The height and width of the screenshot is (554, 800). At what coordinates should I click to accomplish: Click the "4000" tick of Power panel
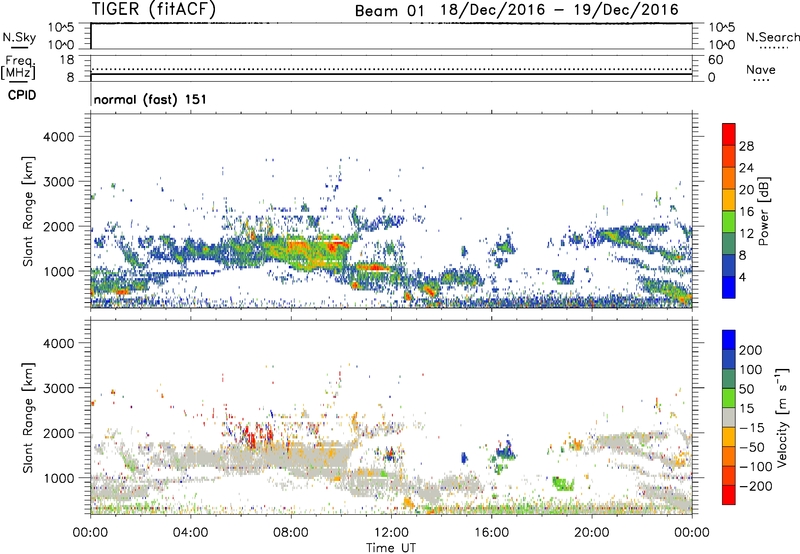point(58,137)
